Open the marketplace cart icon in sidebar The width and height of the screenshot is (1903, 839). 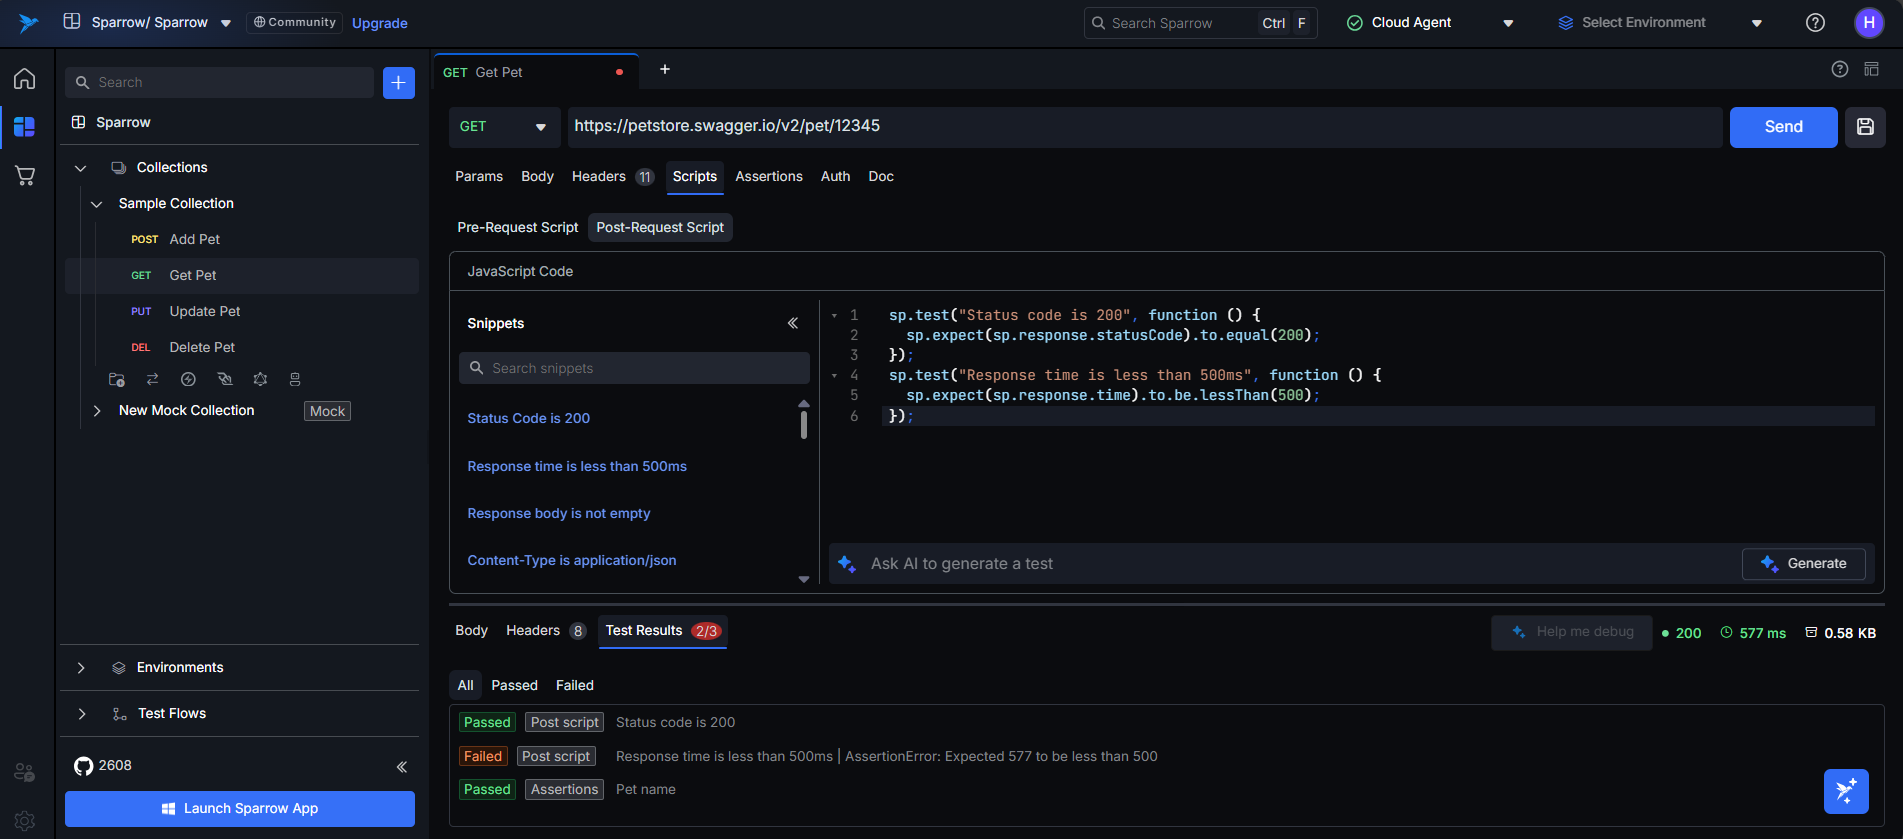click(25, 176)
